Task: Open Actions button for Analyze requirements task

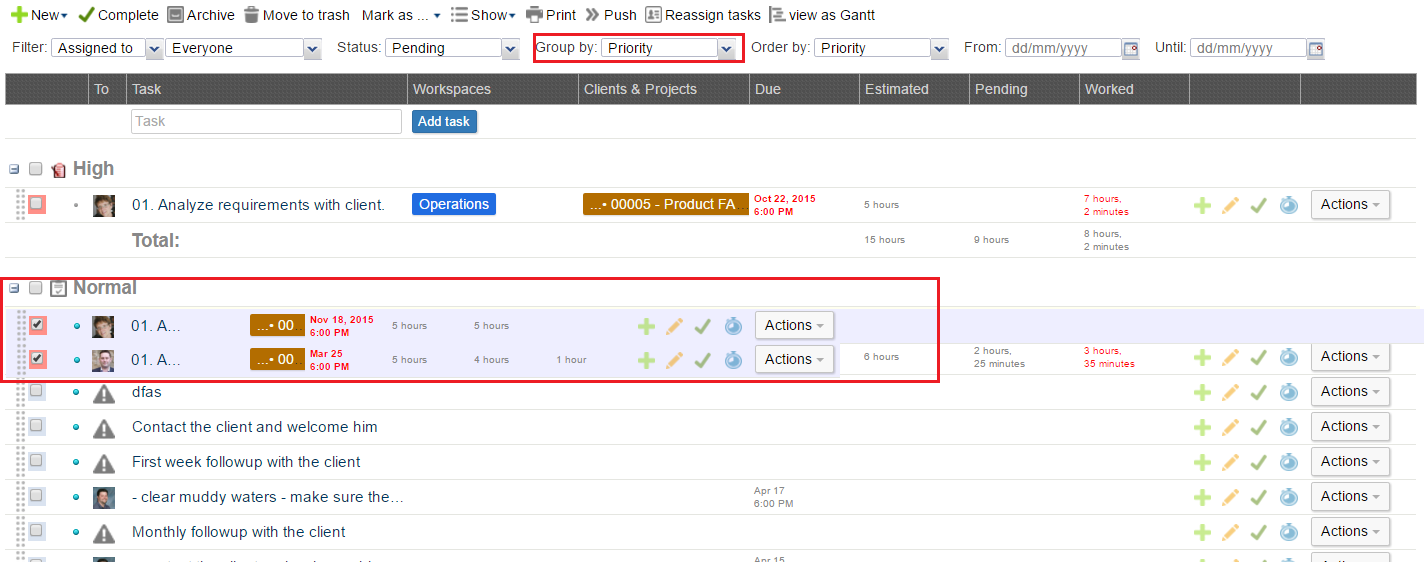Action: 1350,205
